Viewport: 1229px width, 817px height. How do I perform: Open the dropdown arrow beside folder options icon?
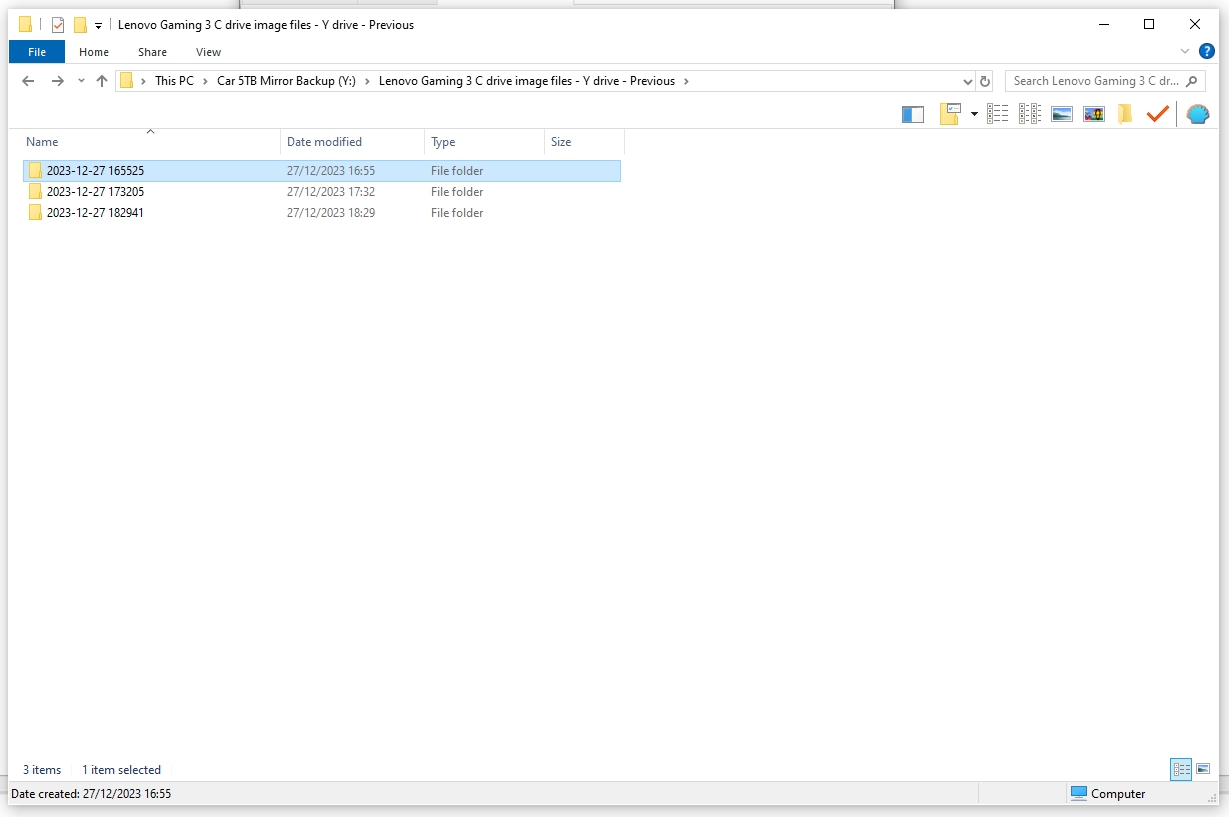974,115
